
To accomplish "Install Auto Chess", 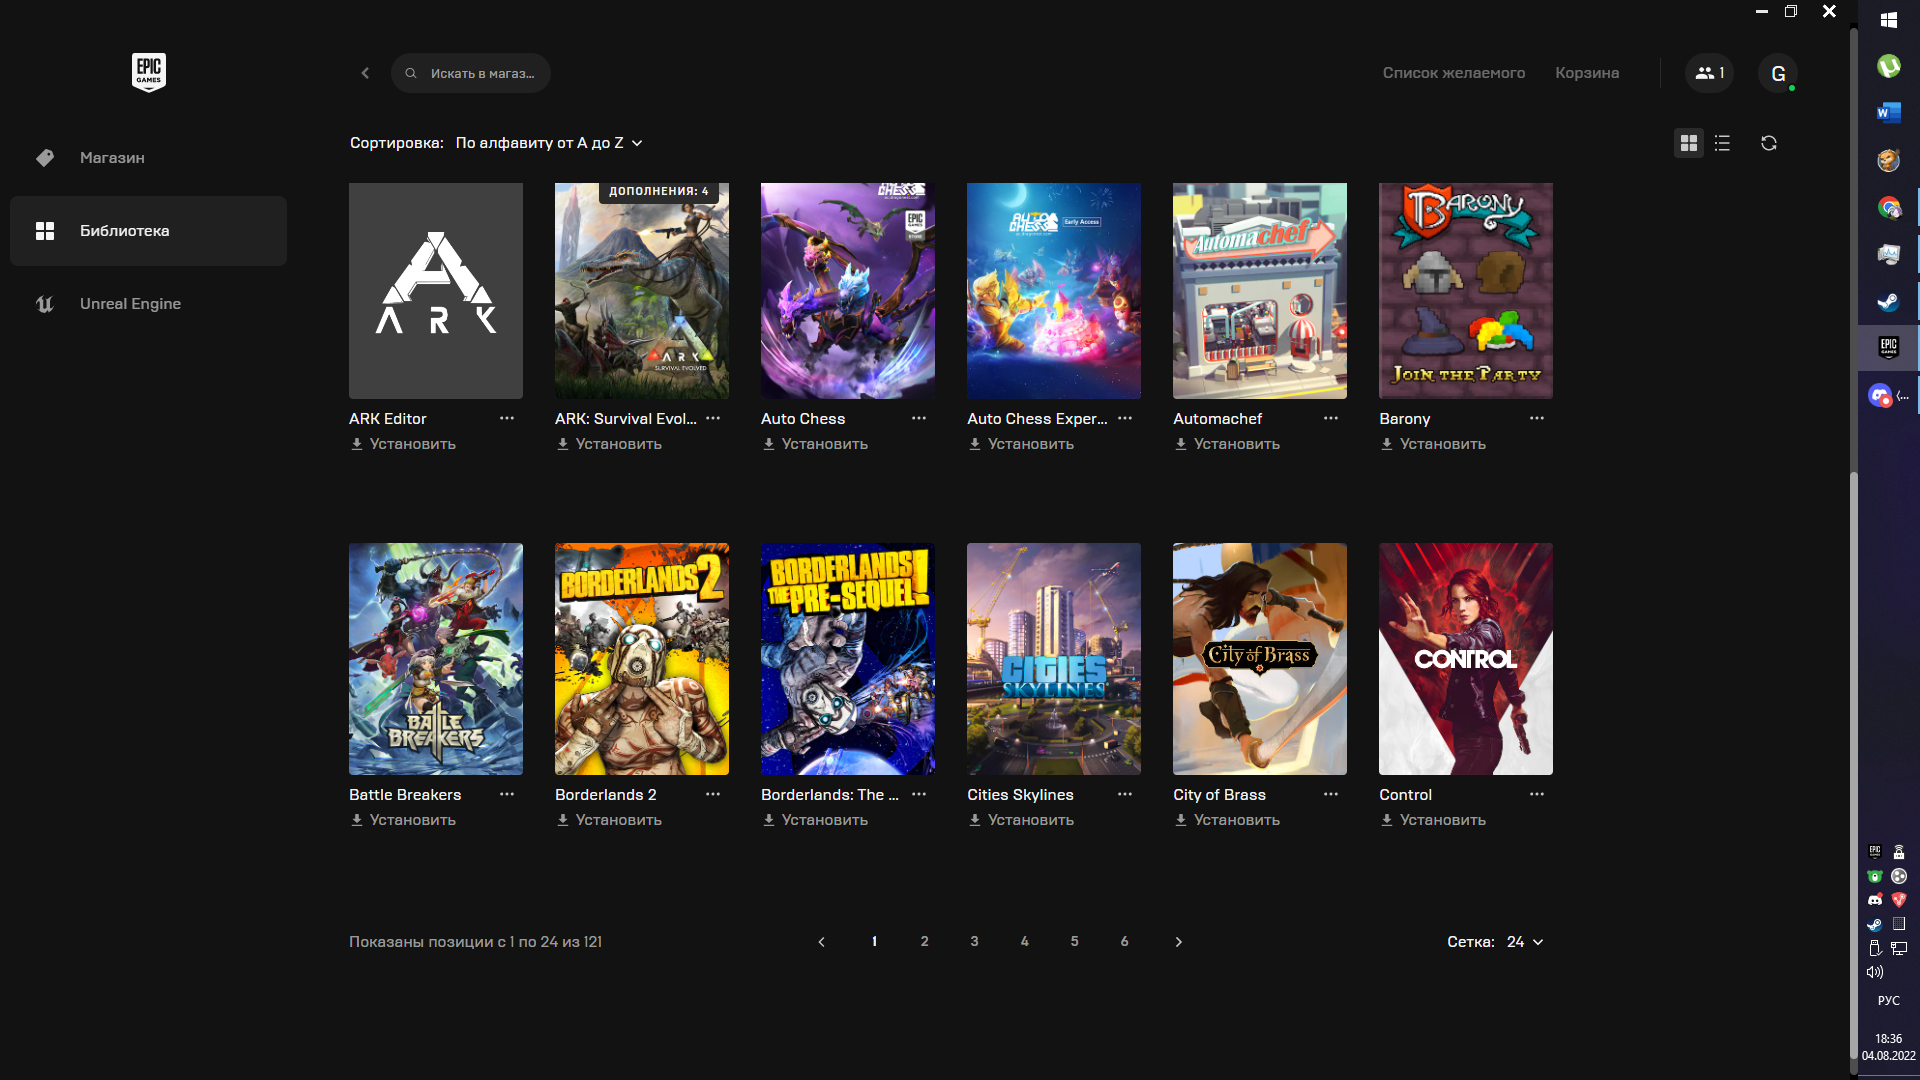I will (x=815, y=444).
